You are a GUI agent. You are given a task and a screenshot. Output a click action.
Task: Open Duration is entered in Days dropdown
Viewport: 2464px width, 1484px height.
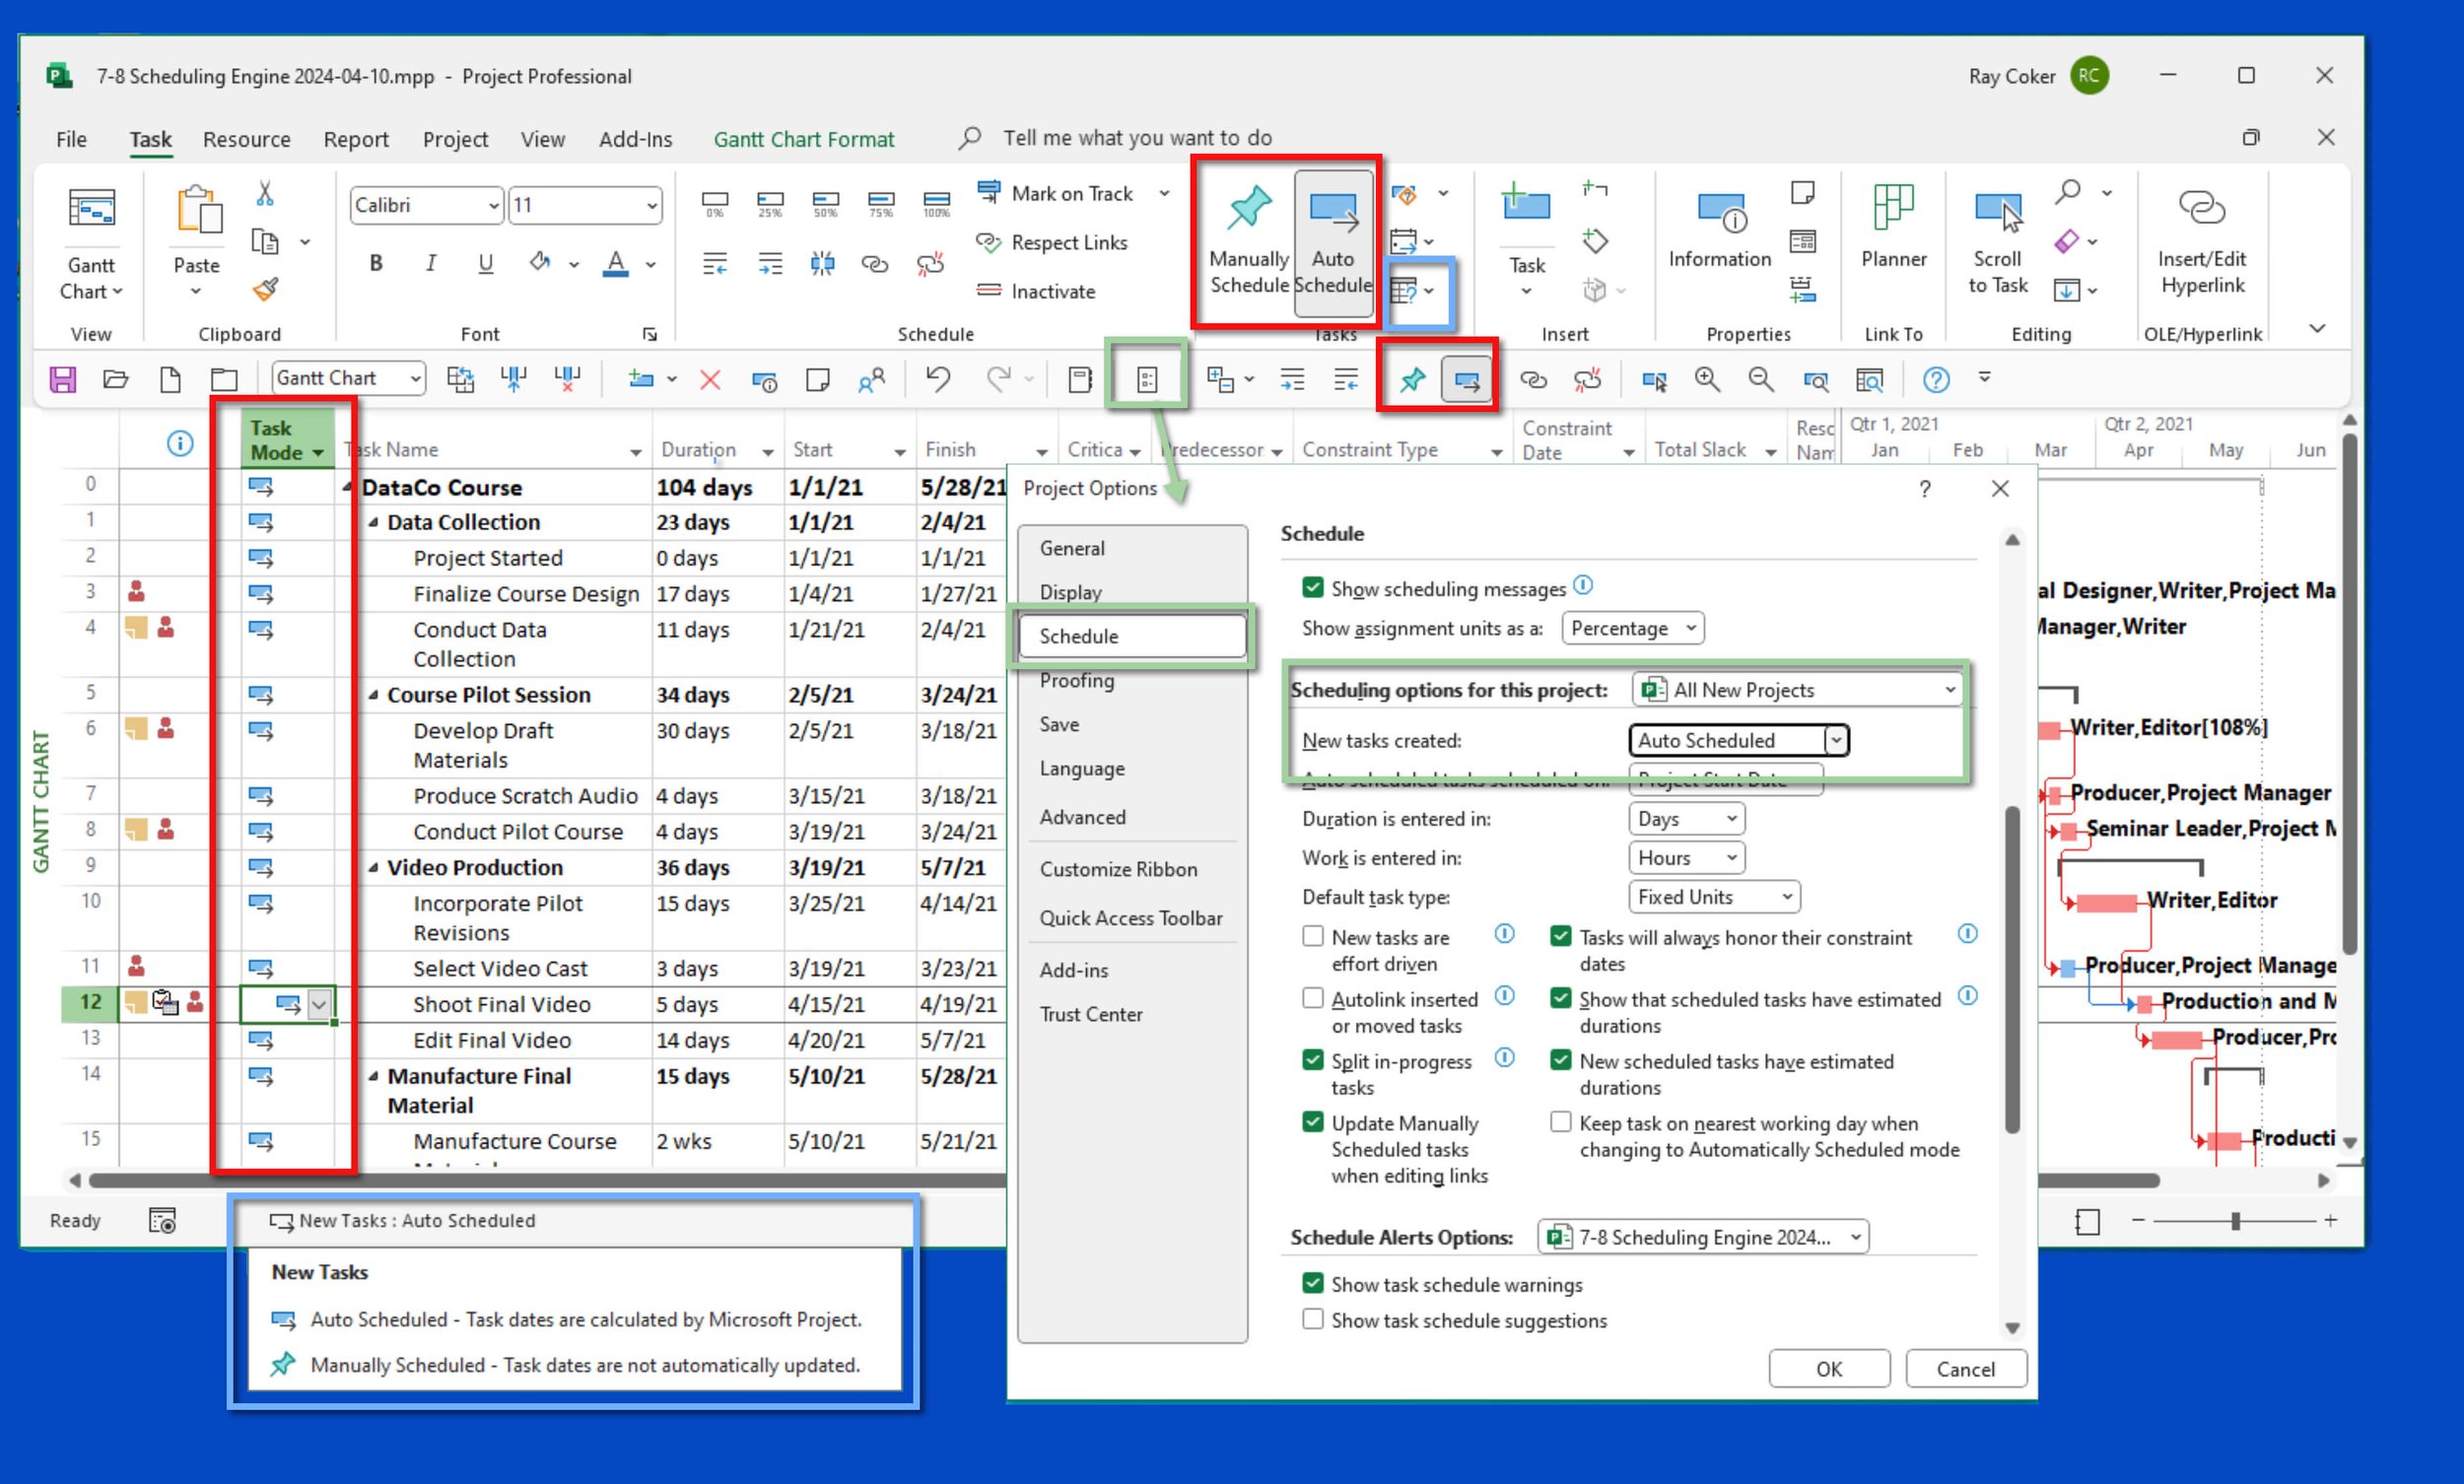click(1687, 818)
